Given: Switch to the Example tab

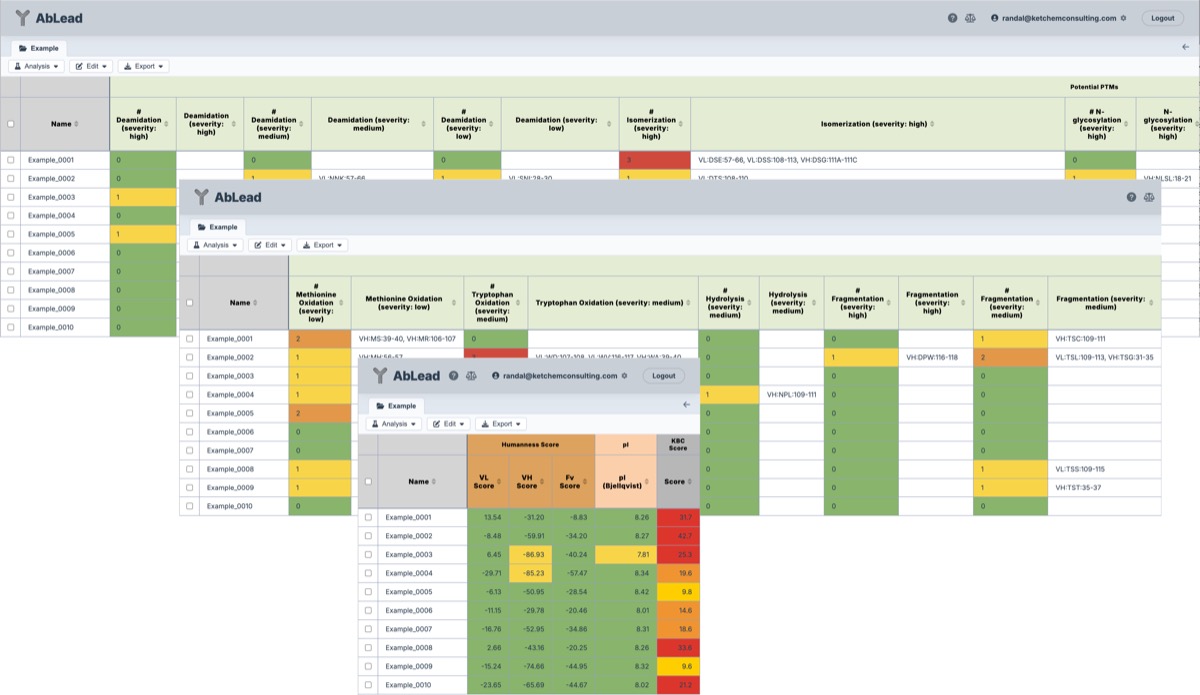Looking at the screenshot, I should 400,405.
